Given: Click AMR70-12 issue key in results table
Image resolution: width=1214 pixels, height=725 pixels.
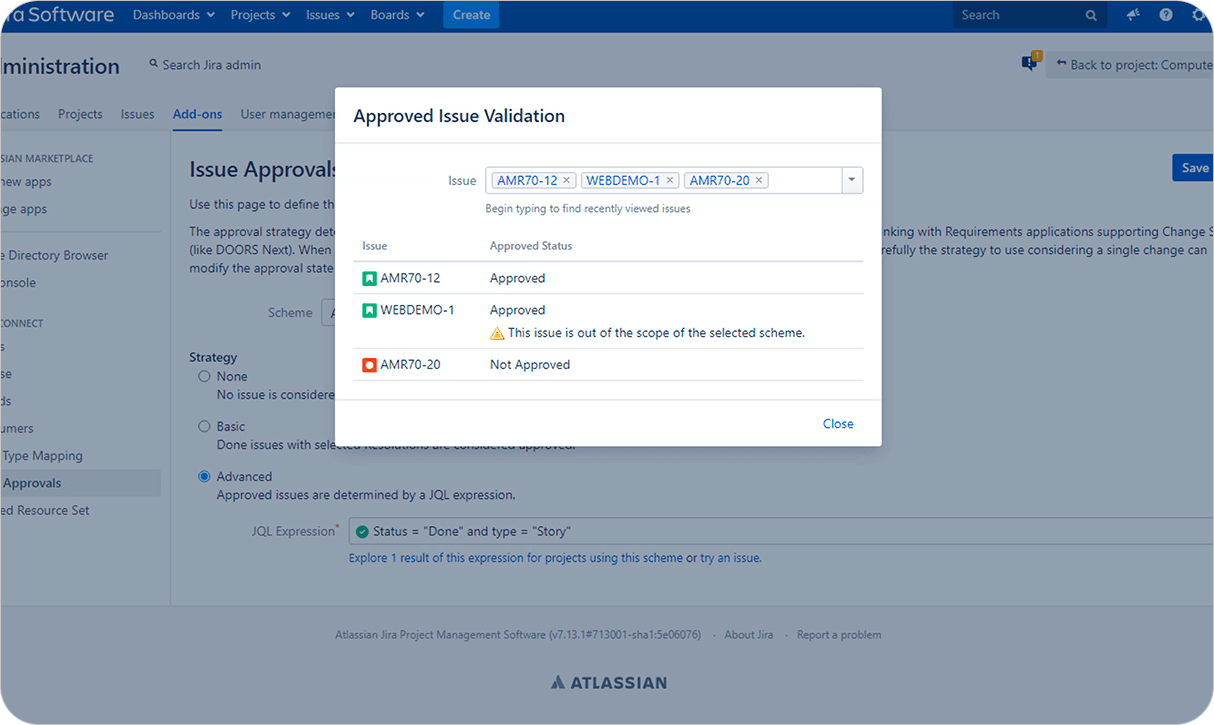Looking at the screenshot, I should (x=409, y=278).
